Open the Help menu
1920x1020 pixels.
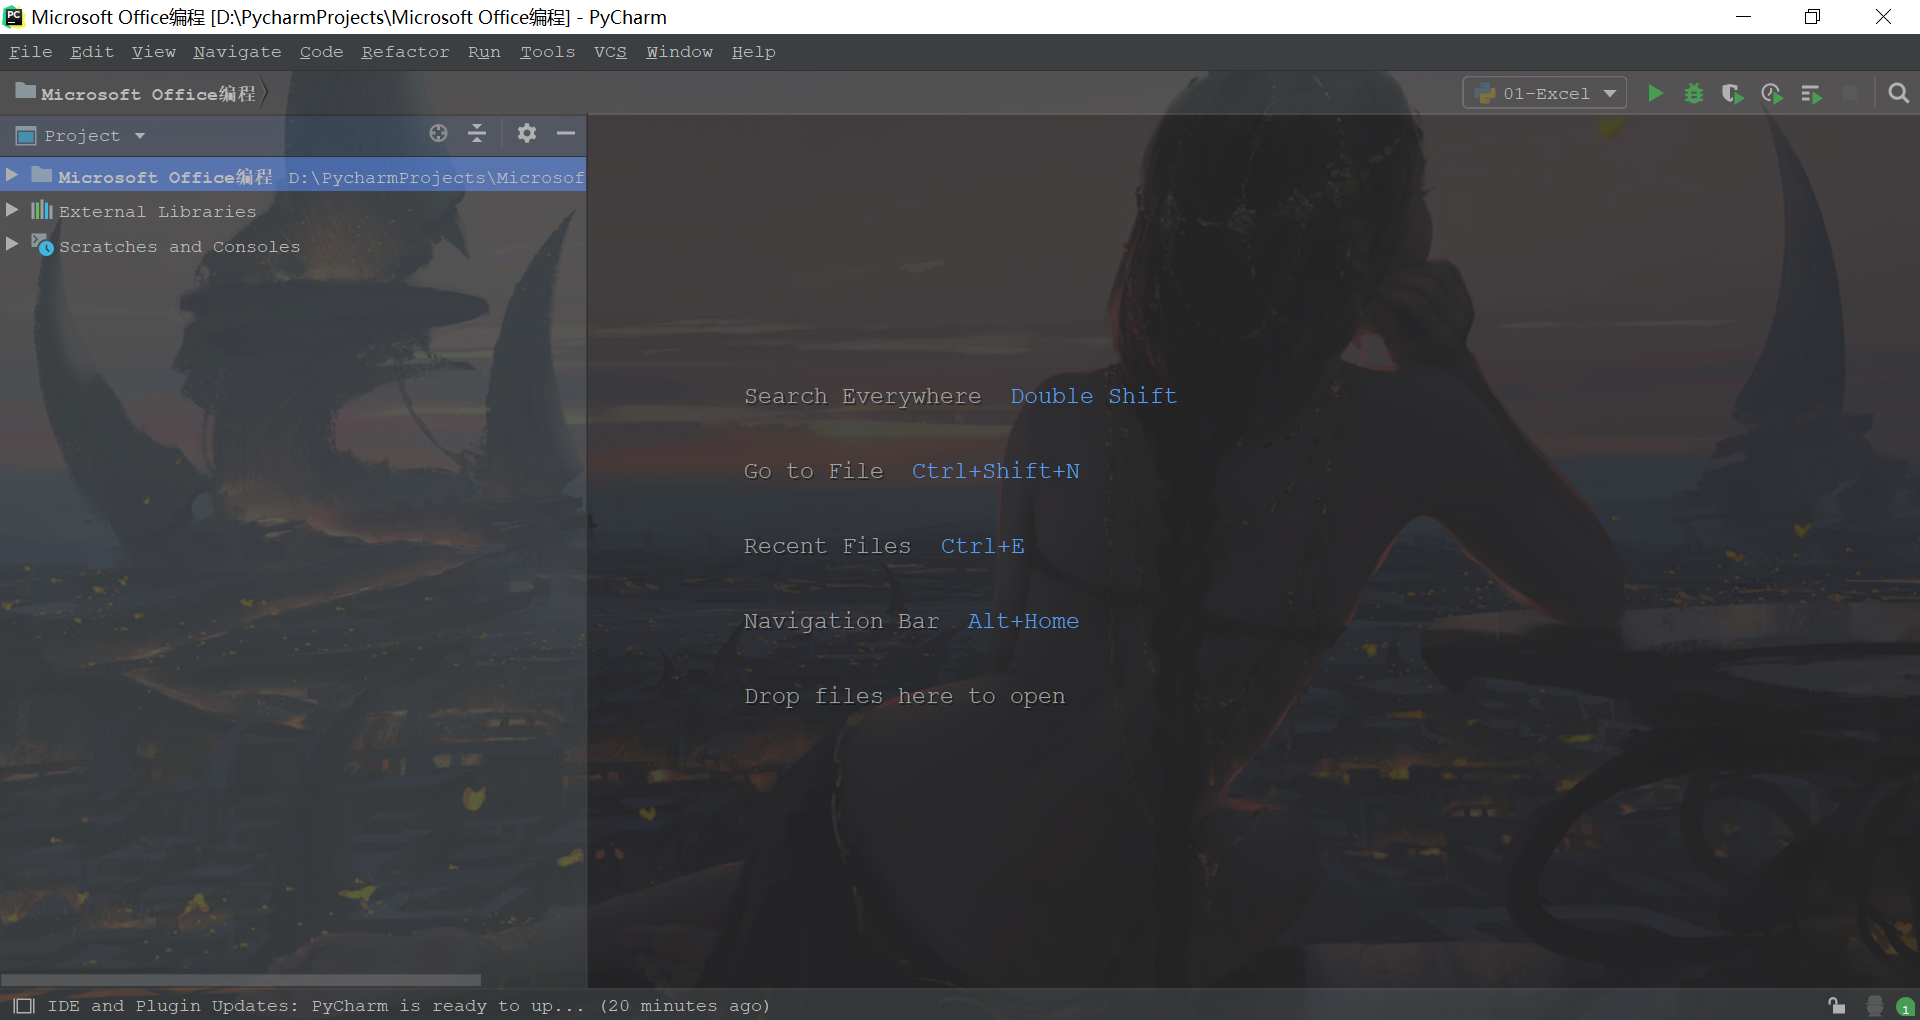(x=753, y=52)
